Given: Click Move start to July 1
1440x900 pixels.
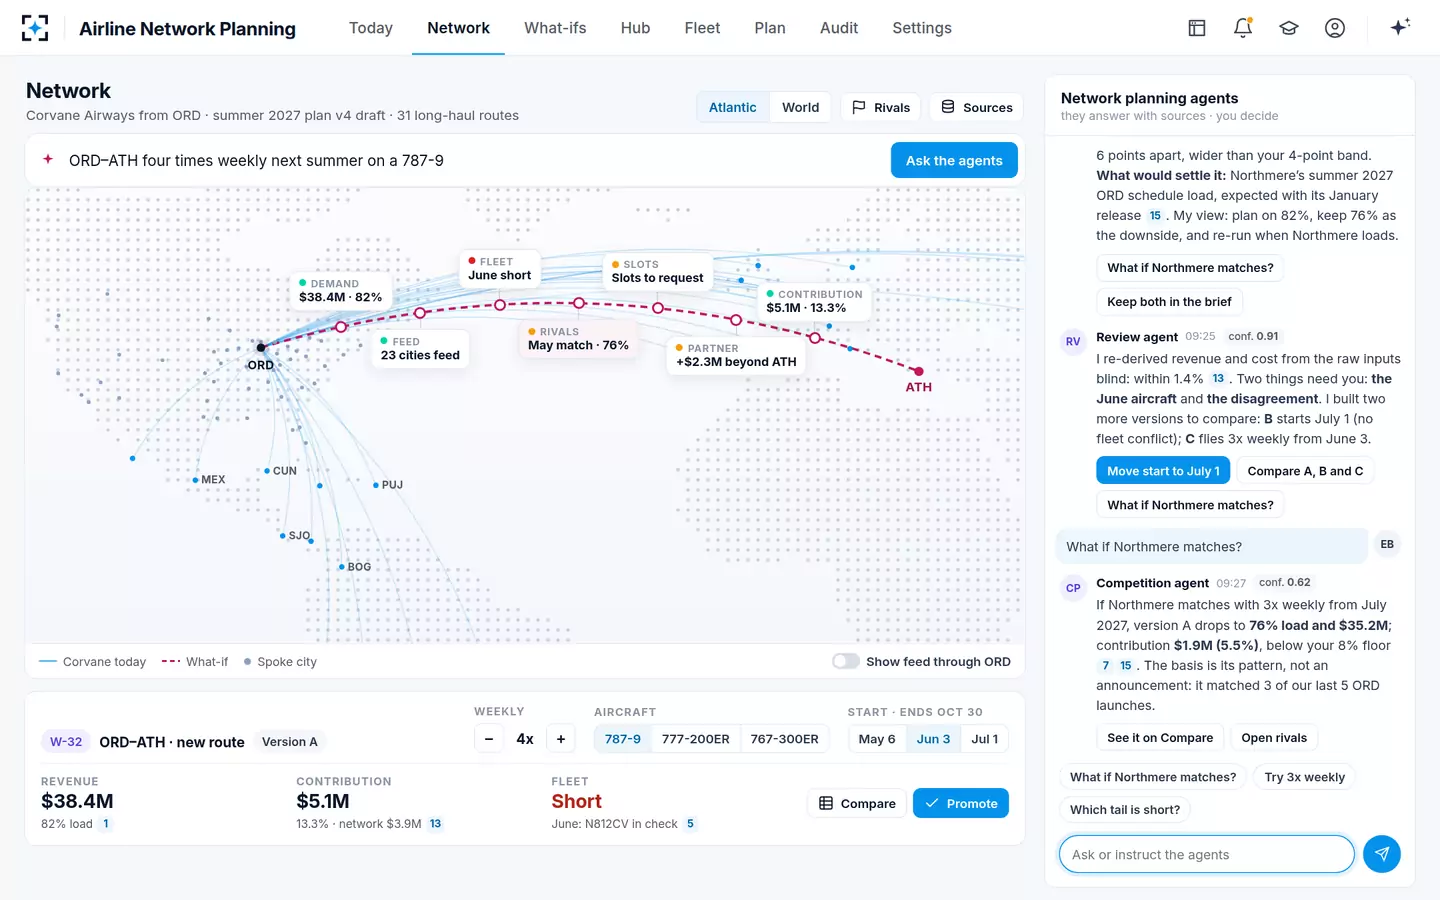Looking at the screenshot, I should (x=1163, y=471).
